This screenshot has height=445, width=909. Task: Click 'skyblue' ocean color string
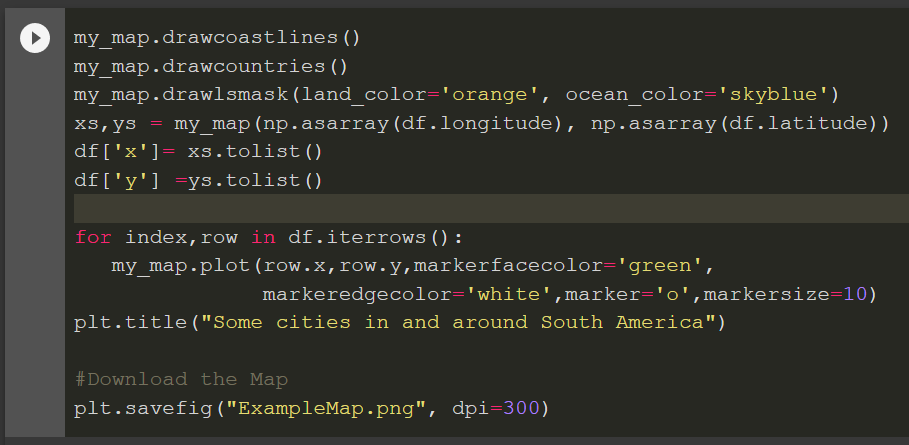[x=774, y=95]
